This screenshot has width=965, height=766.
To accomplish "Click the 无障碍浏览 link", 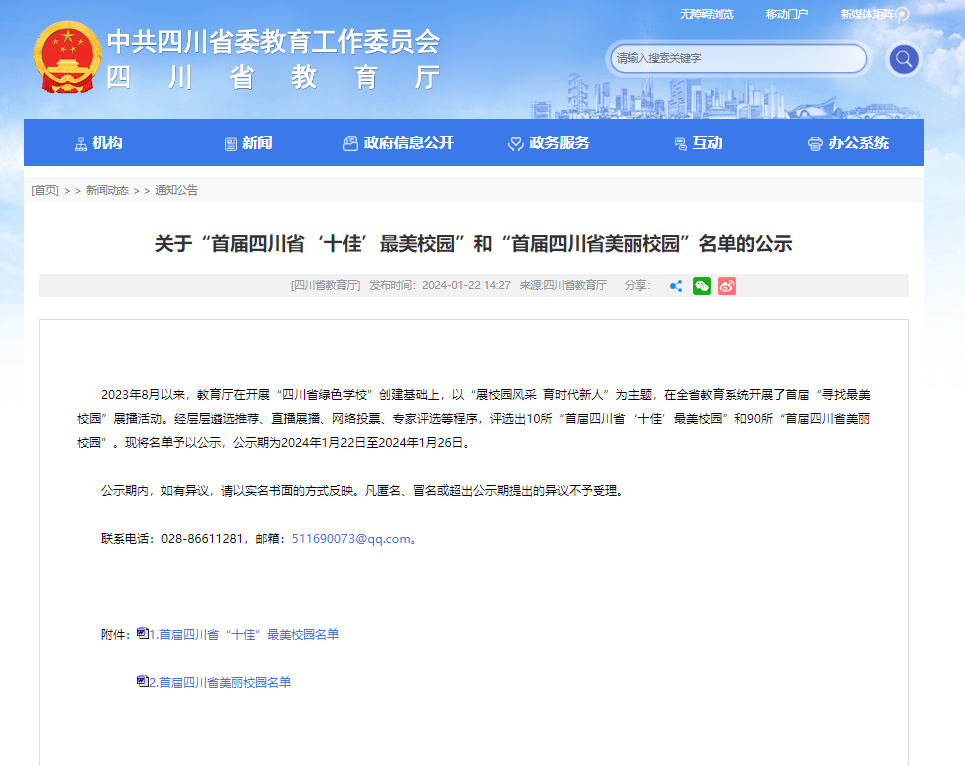I will coord(707,14).
